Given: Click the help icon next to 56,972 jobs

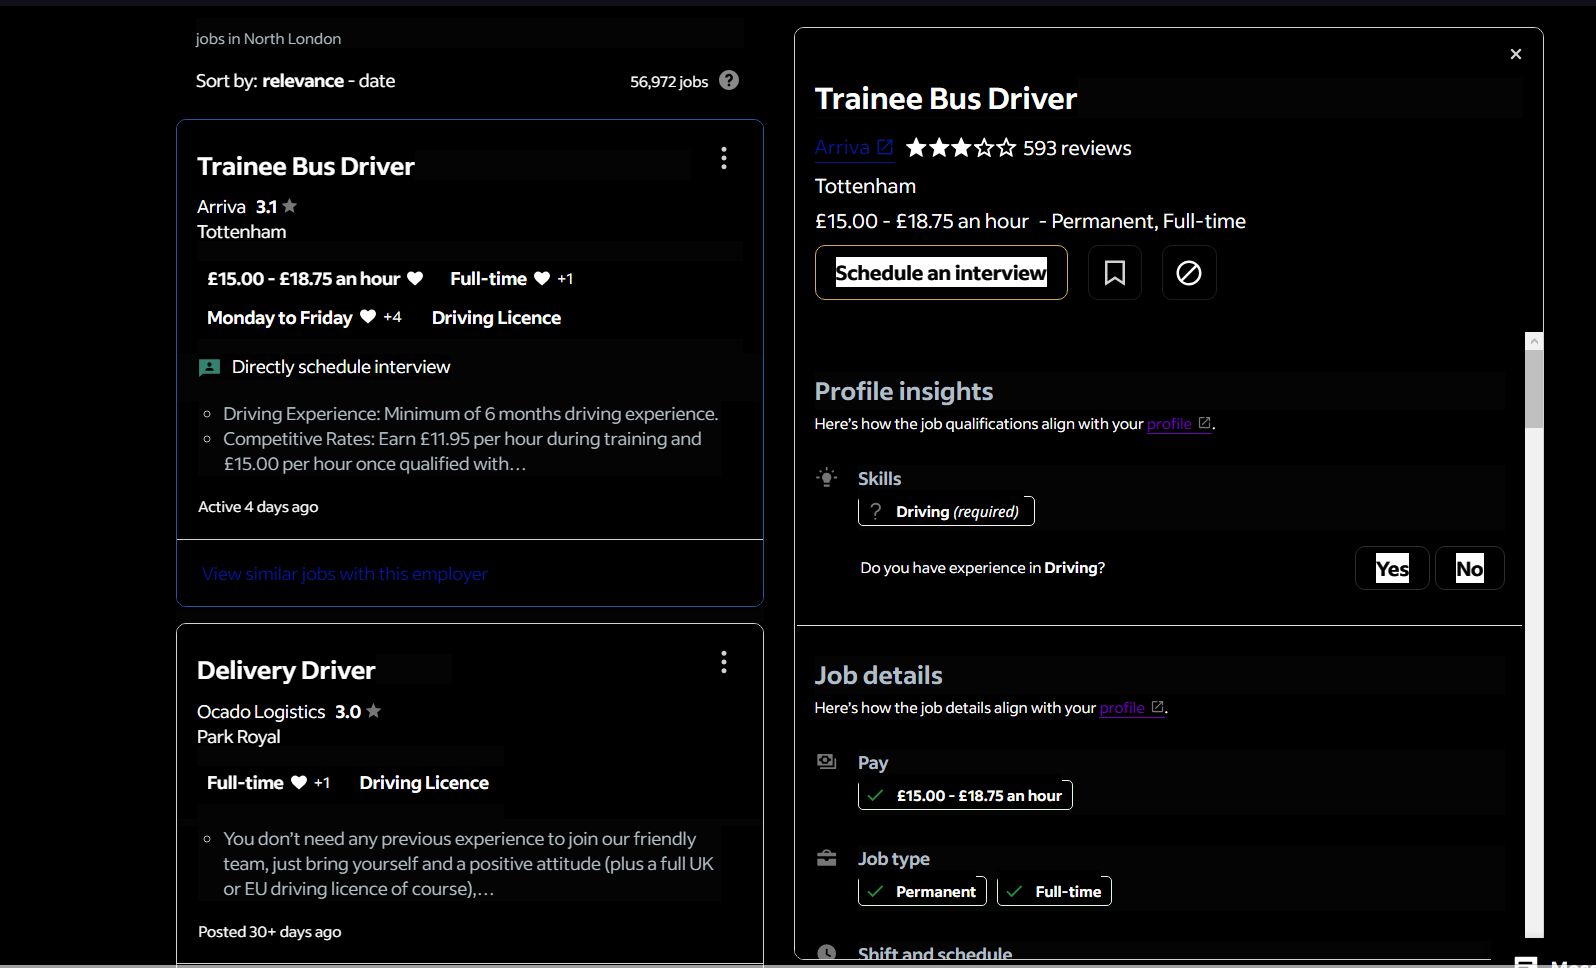Looking at the screenshot, I should [729, 81].
